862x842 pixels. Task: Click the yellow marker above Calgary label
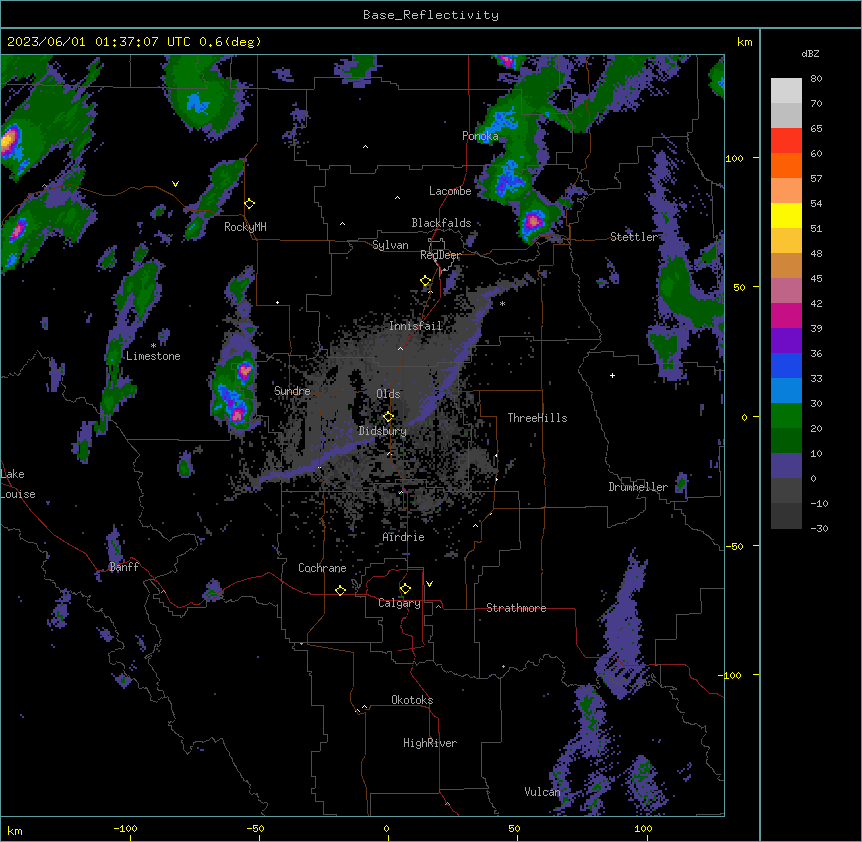pos(405,589)
